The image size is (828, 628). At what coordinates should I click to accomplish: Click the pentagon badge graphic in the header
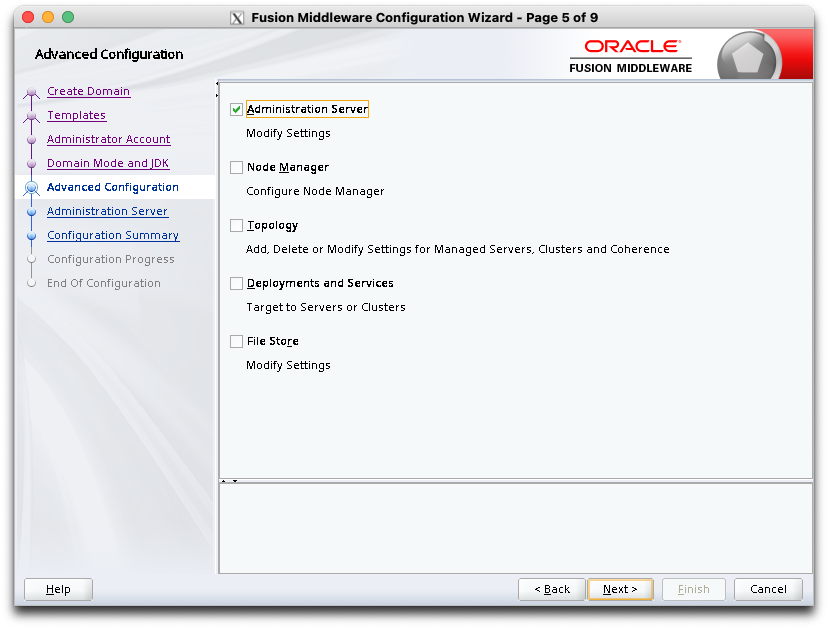tap(748, 57)
